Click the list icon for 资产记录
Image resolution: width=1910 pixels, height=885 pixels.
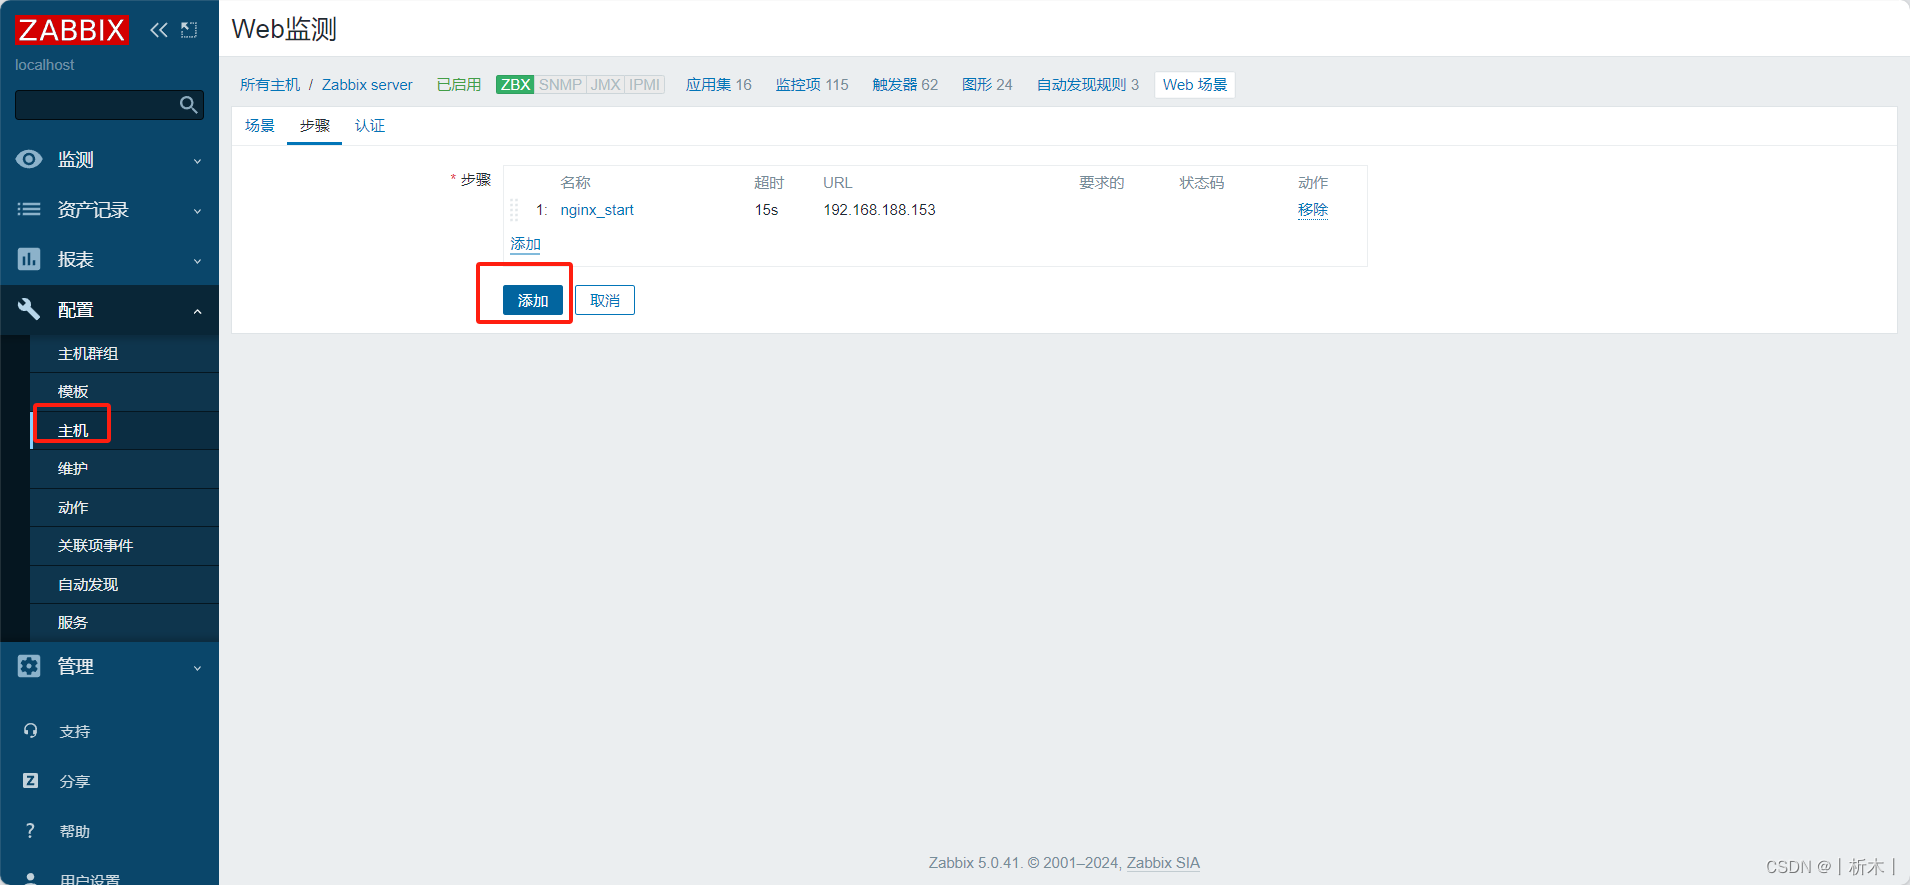[x=30, y=209]
